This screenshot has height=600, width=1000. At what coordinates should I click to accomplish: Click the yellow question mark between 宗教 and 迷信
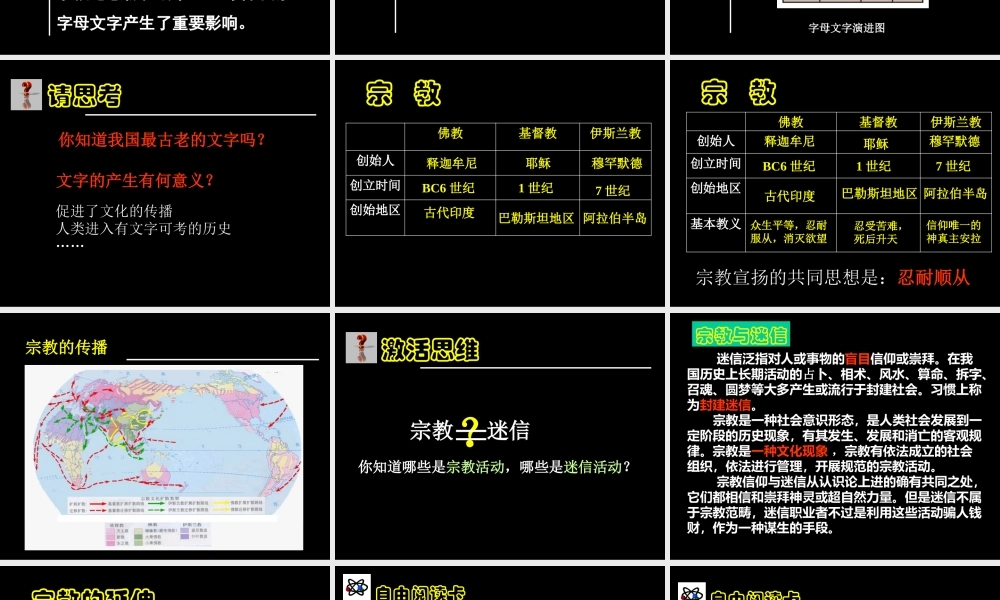tap(471, 432)
